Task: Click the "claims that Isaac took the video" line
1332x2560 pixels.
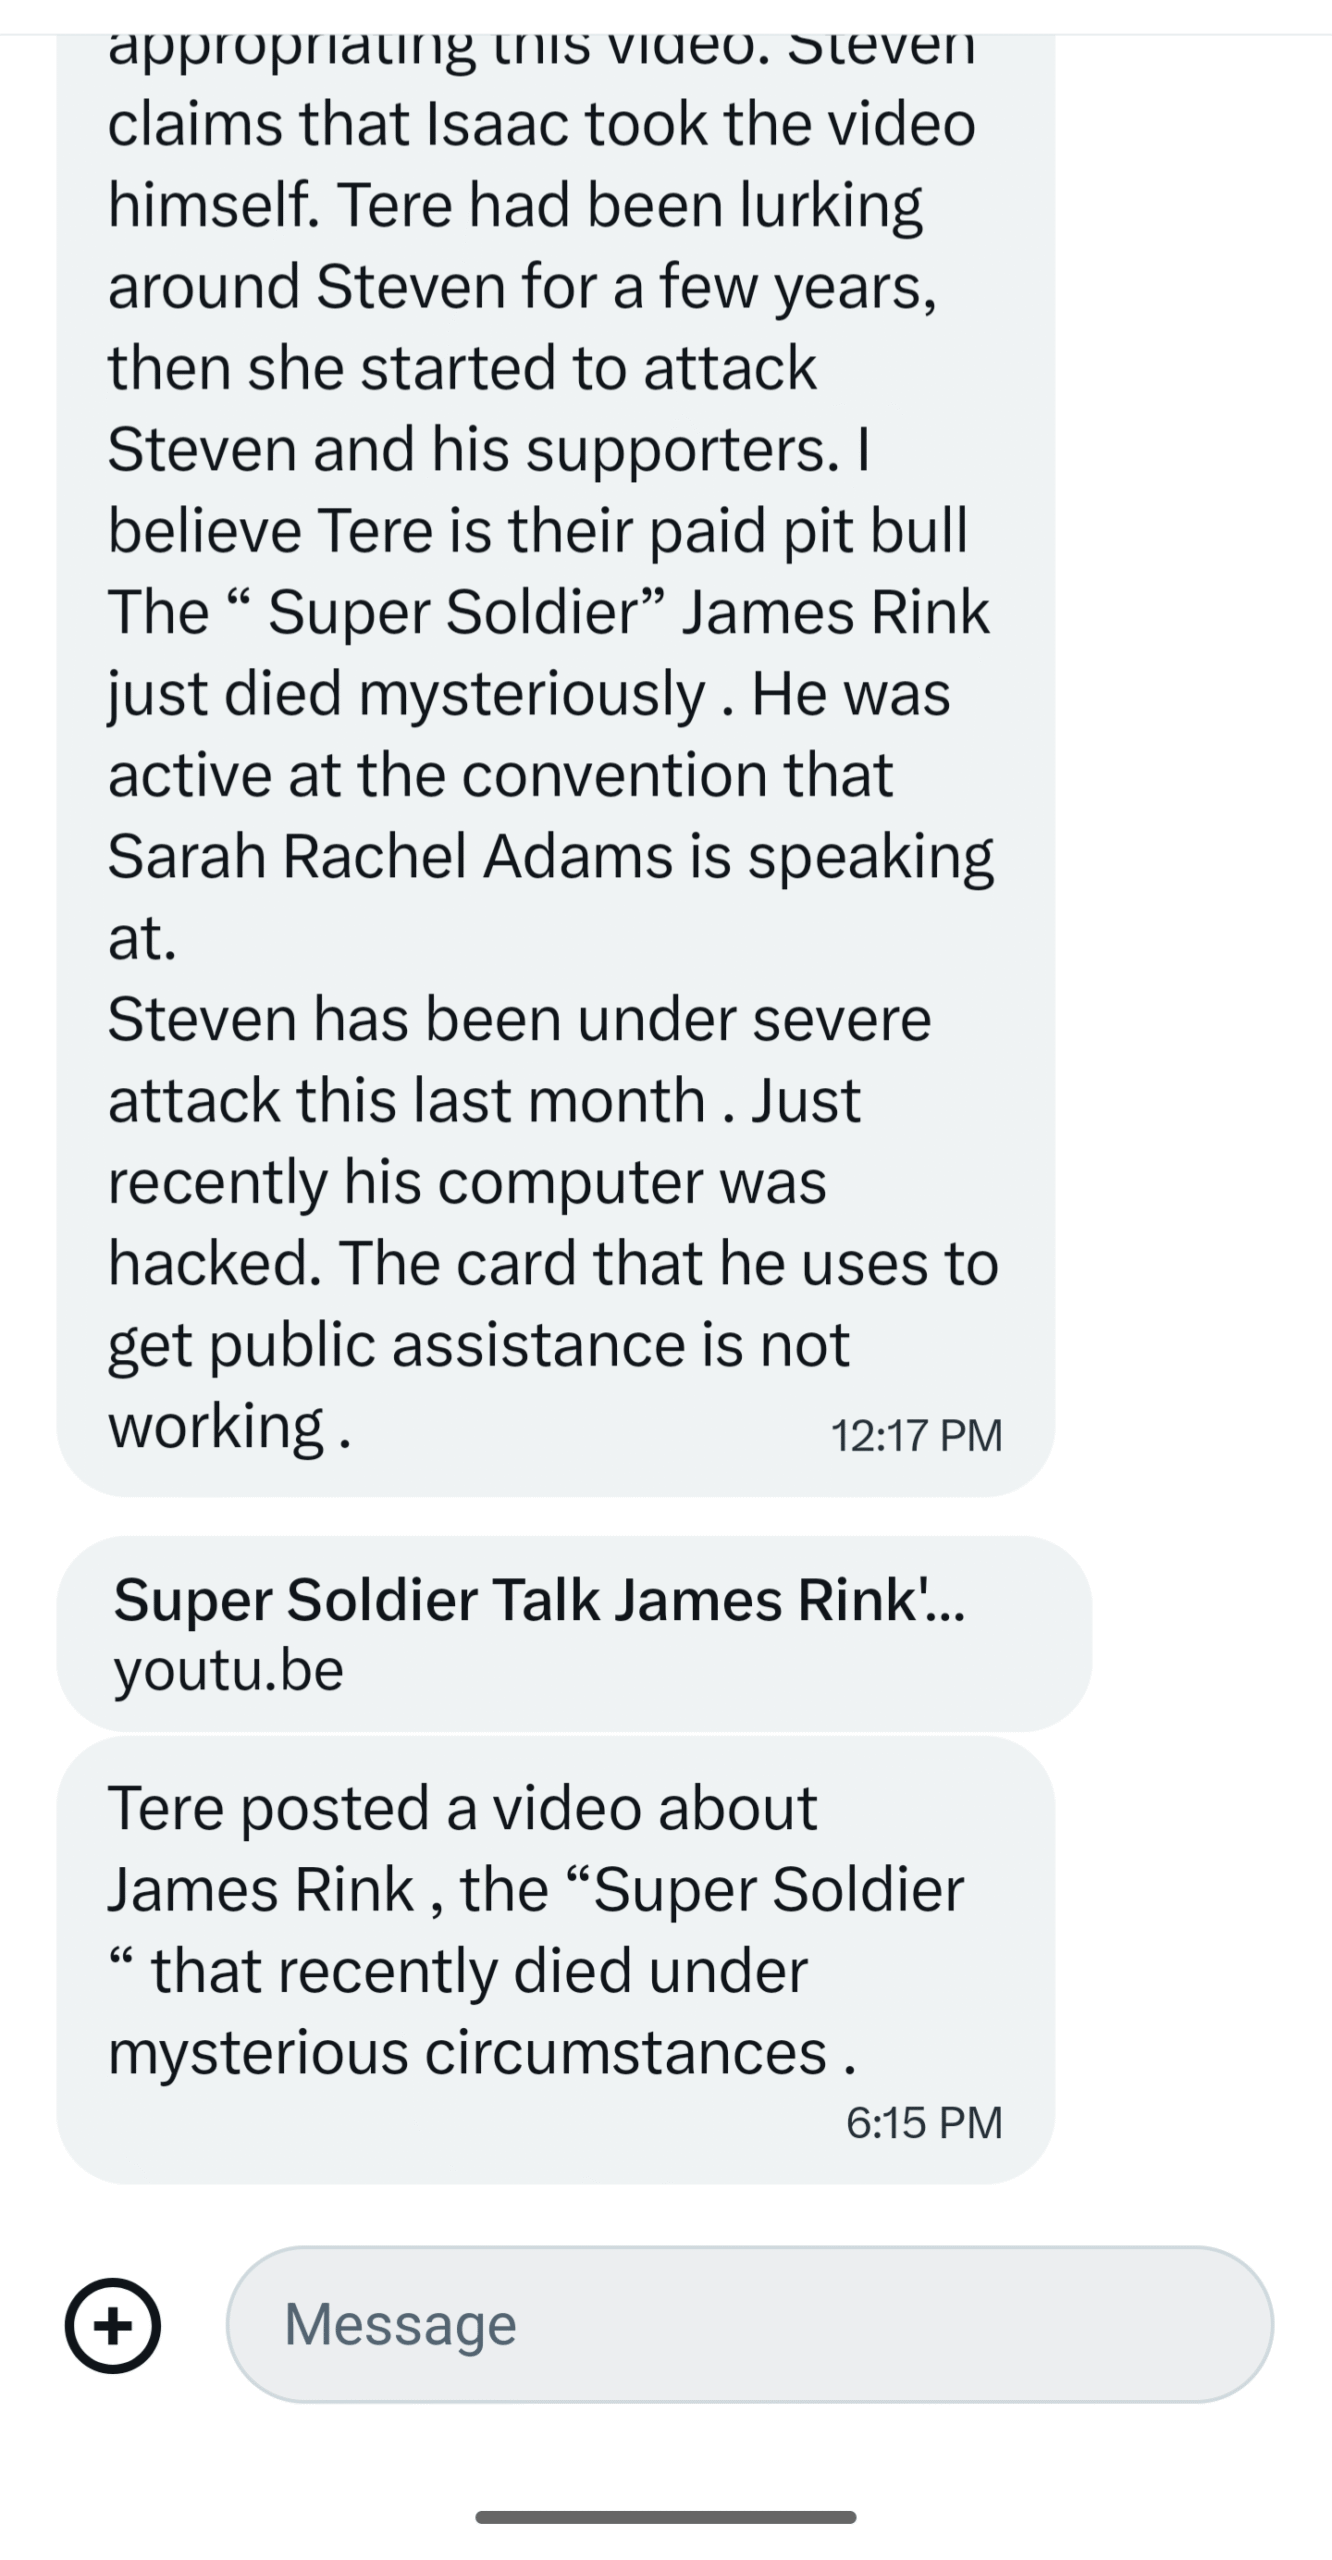Action: click(542, 124)
